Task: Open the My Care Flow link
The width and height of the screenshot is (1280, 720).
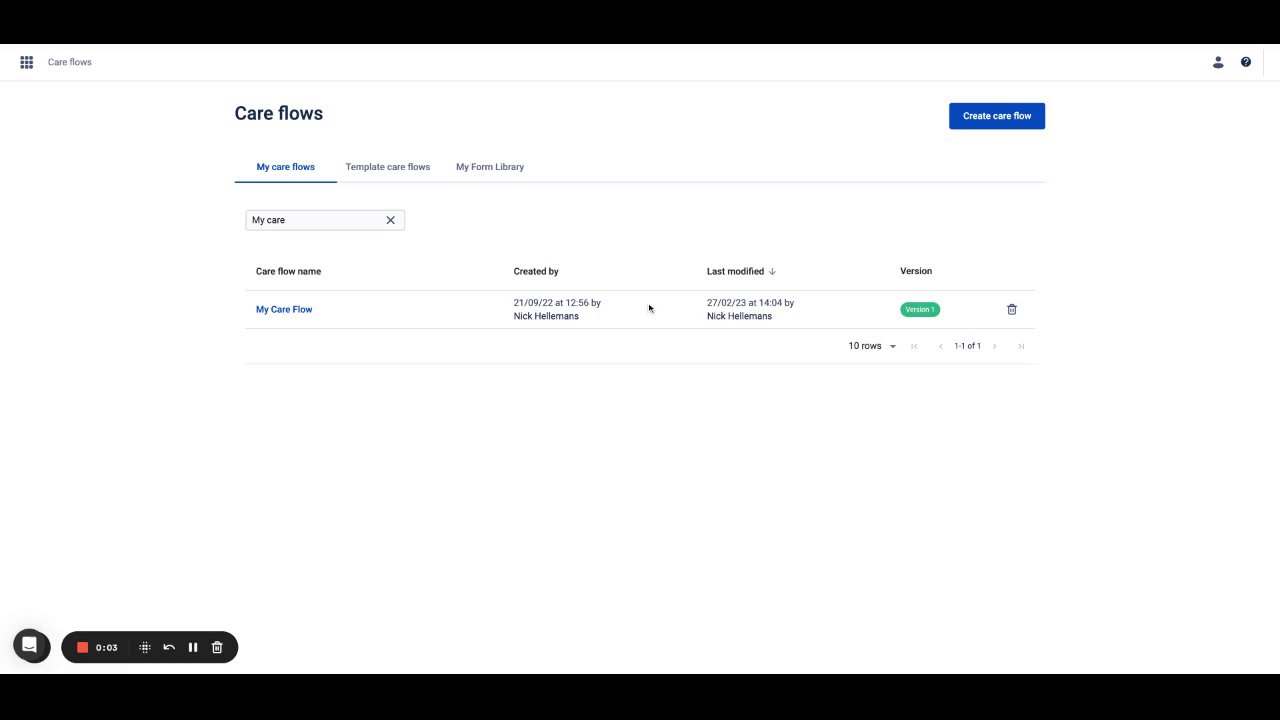Action: [x=284, y=310]
